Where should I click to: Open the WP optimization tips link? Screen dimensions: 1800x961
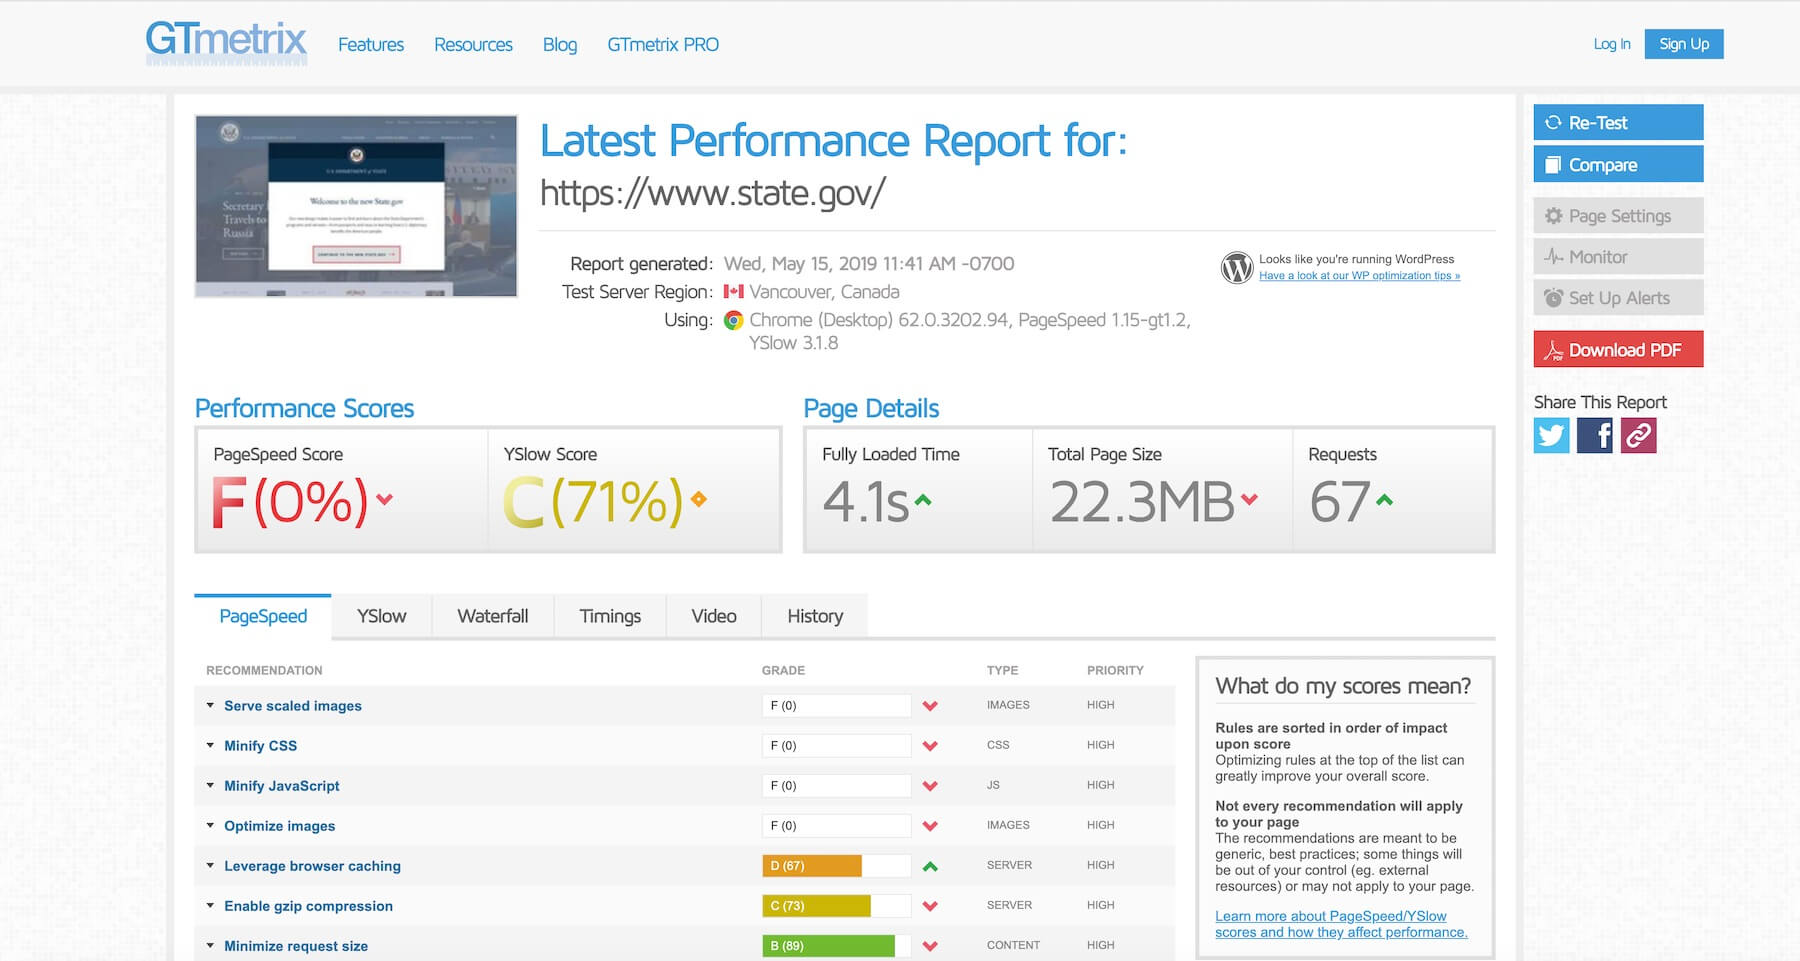coord(1359,276)
